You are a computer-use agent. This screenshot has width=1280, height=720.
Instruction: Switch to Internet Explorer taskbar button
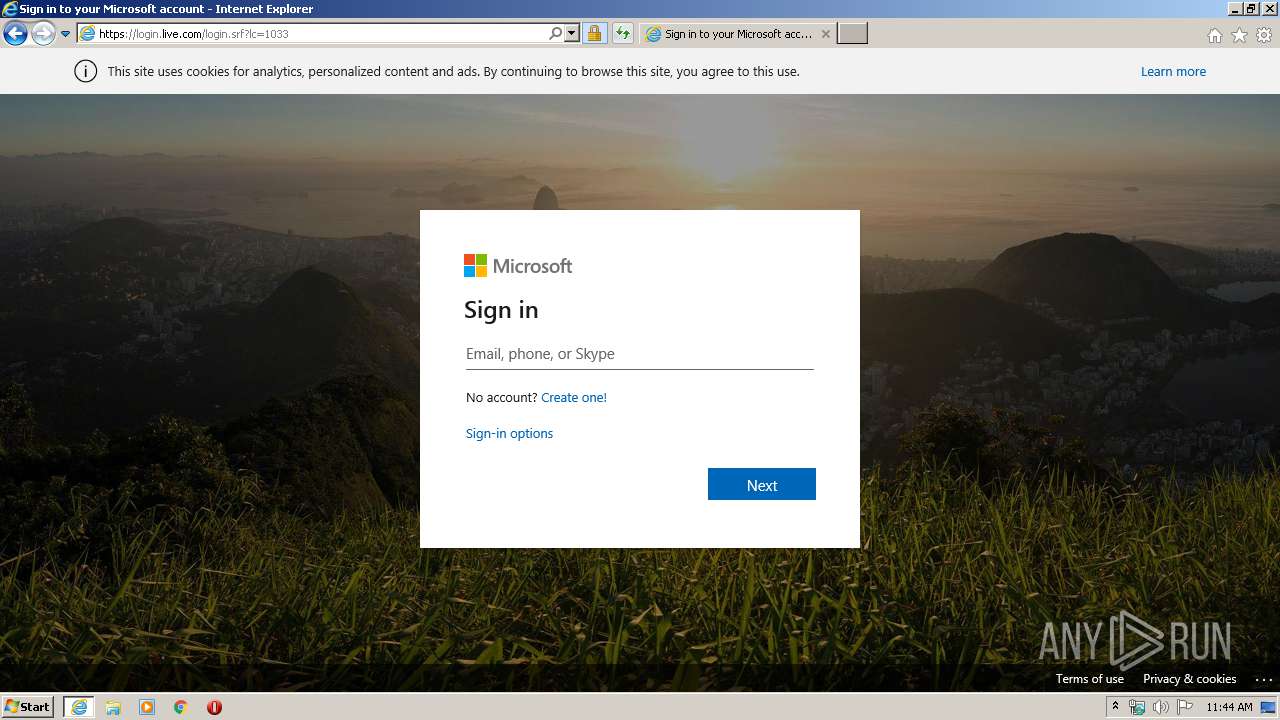[79, 707]
